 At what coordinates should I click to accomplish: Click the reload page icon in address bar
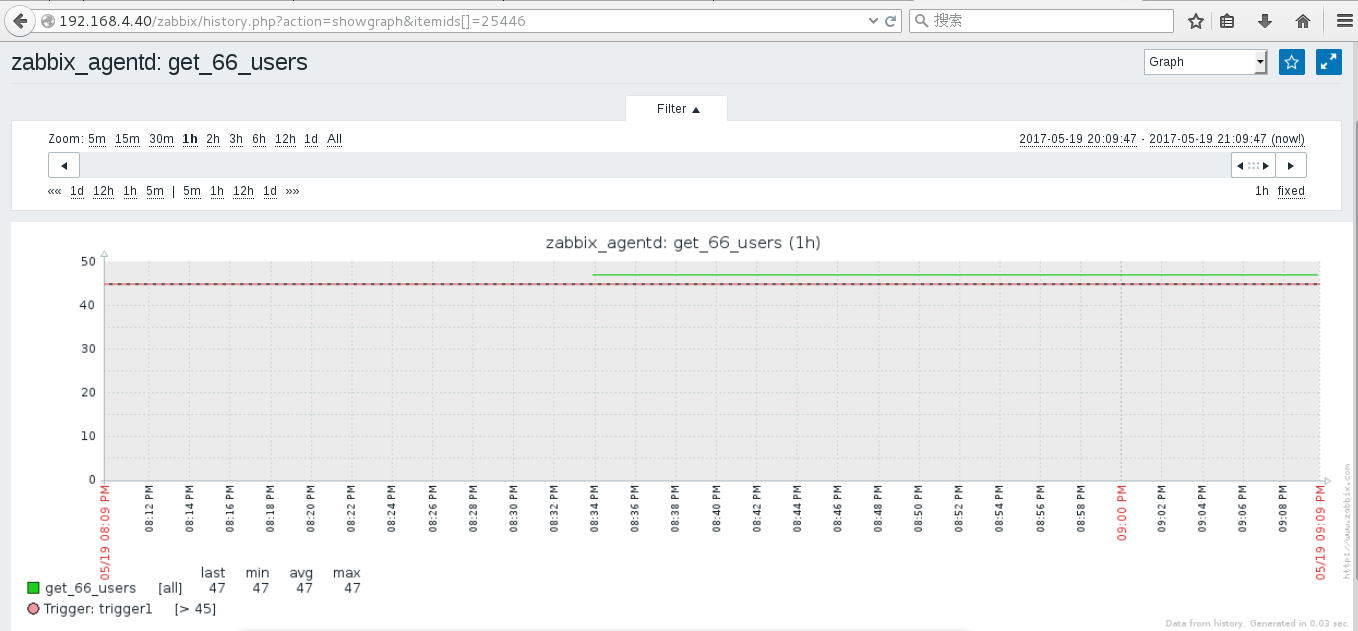889,21
